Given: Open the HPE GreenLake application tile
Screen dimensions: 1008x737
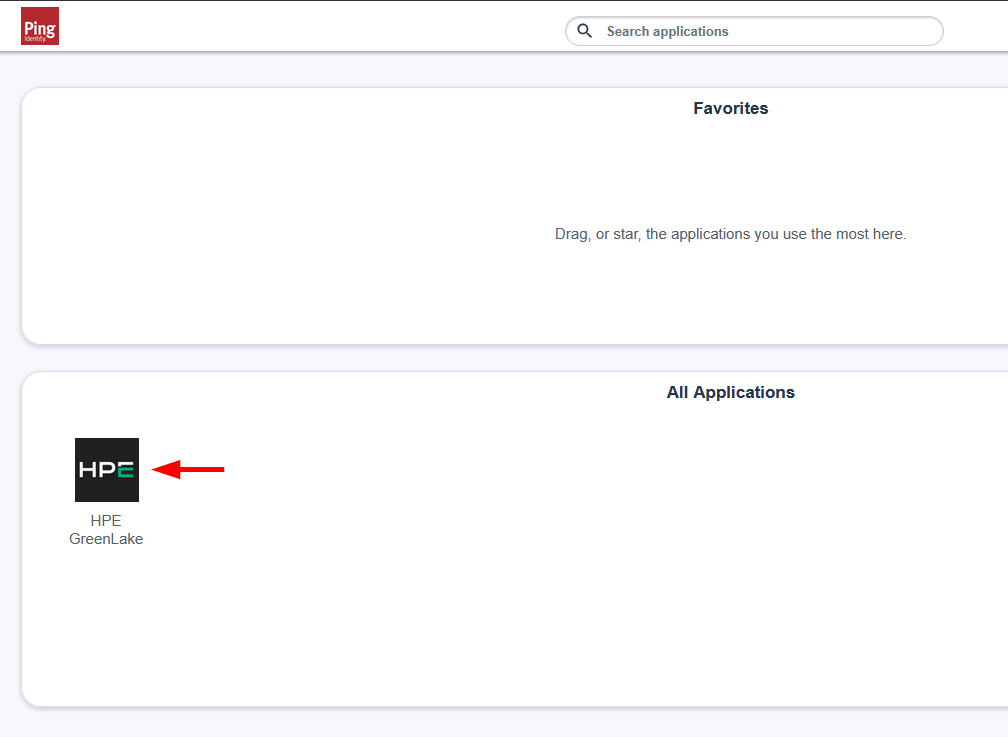Looking at the screenshot, I should coord(107,470).
